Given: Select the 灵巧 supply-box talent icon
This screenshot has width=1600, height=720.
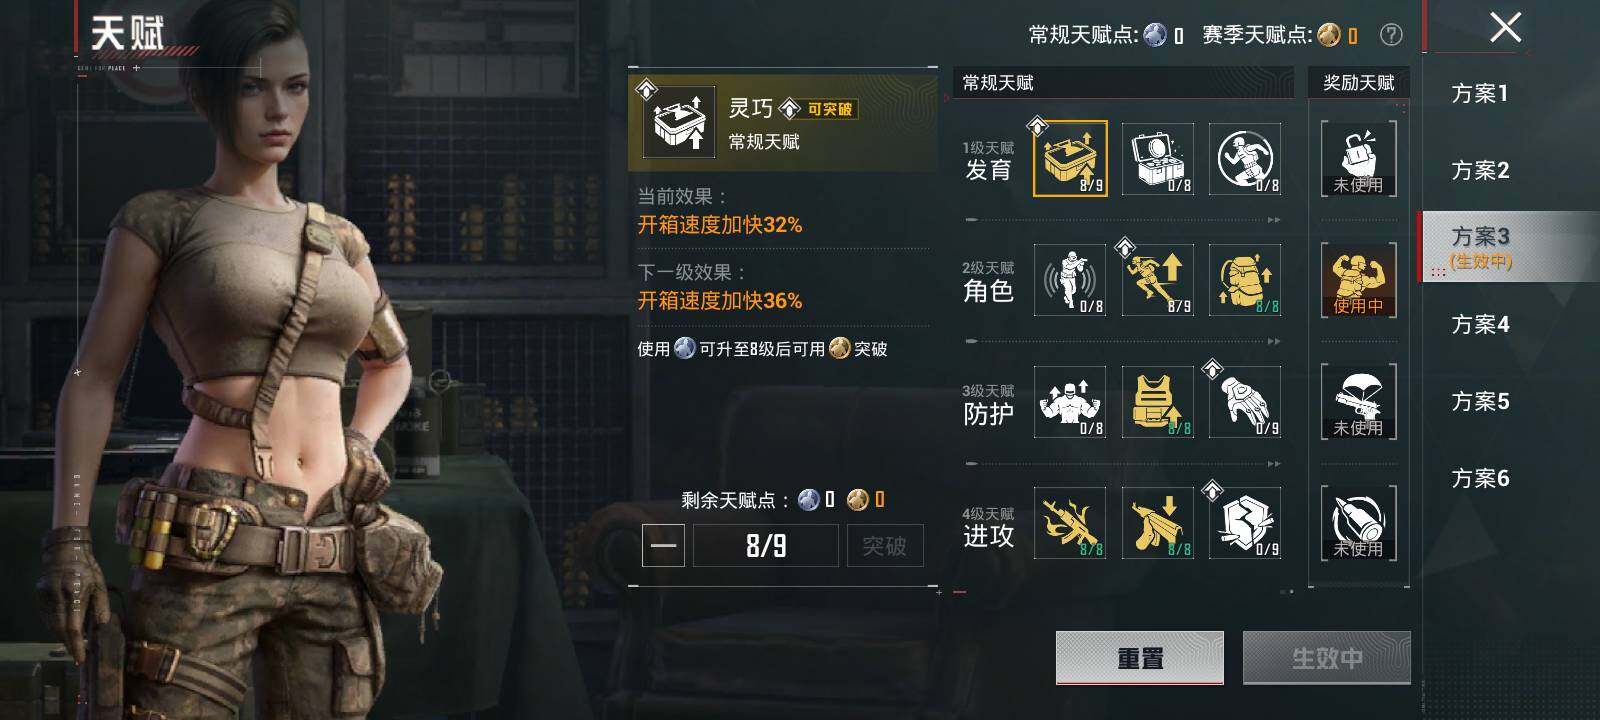Looking at the screenshot, I should tap(1070, 159).
